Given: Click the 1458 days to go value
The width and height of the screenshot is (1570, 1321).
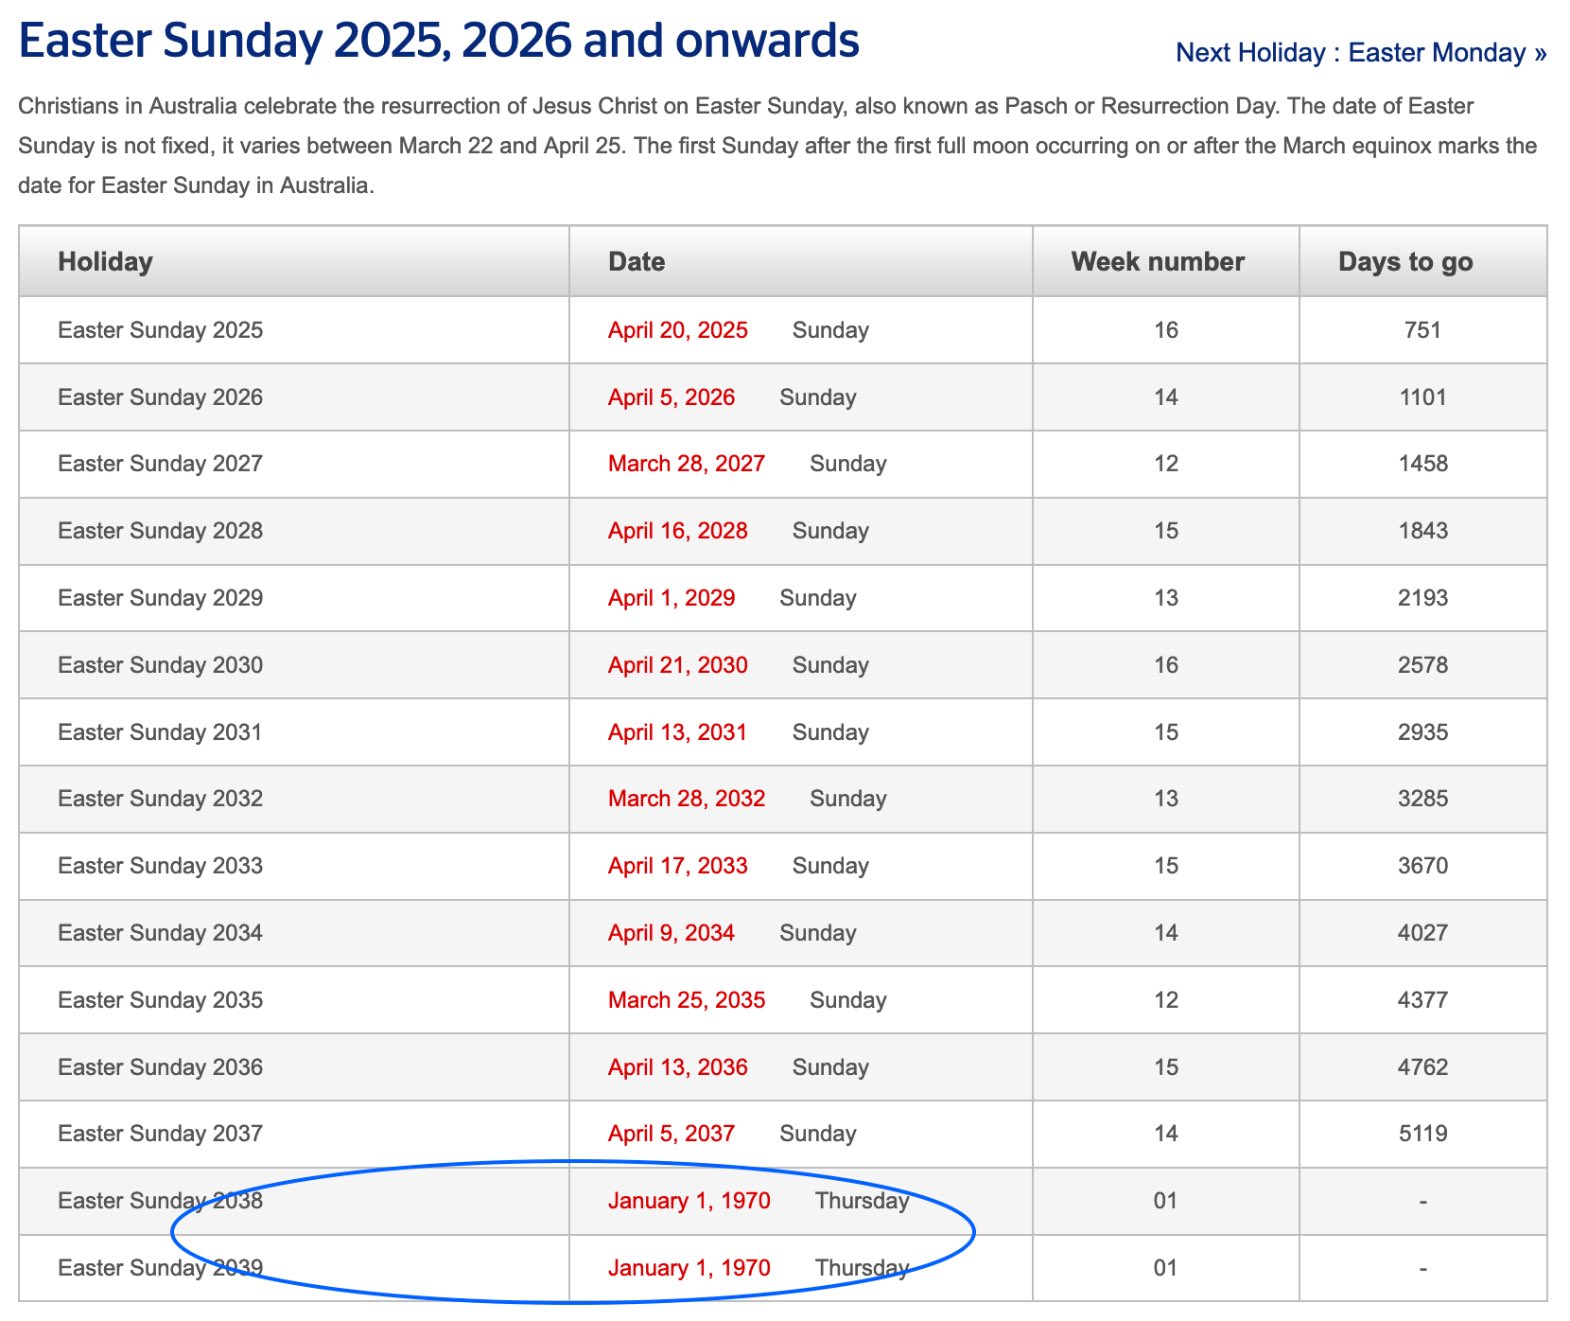Looking at the screenshot, I should click(x=1422, y=463).
